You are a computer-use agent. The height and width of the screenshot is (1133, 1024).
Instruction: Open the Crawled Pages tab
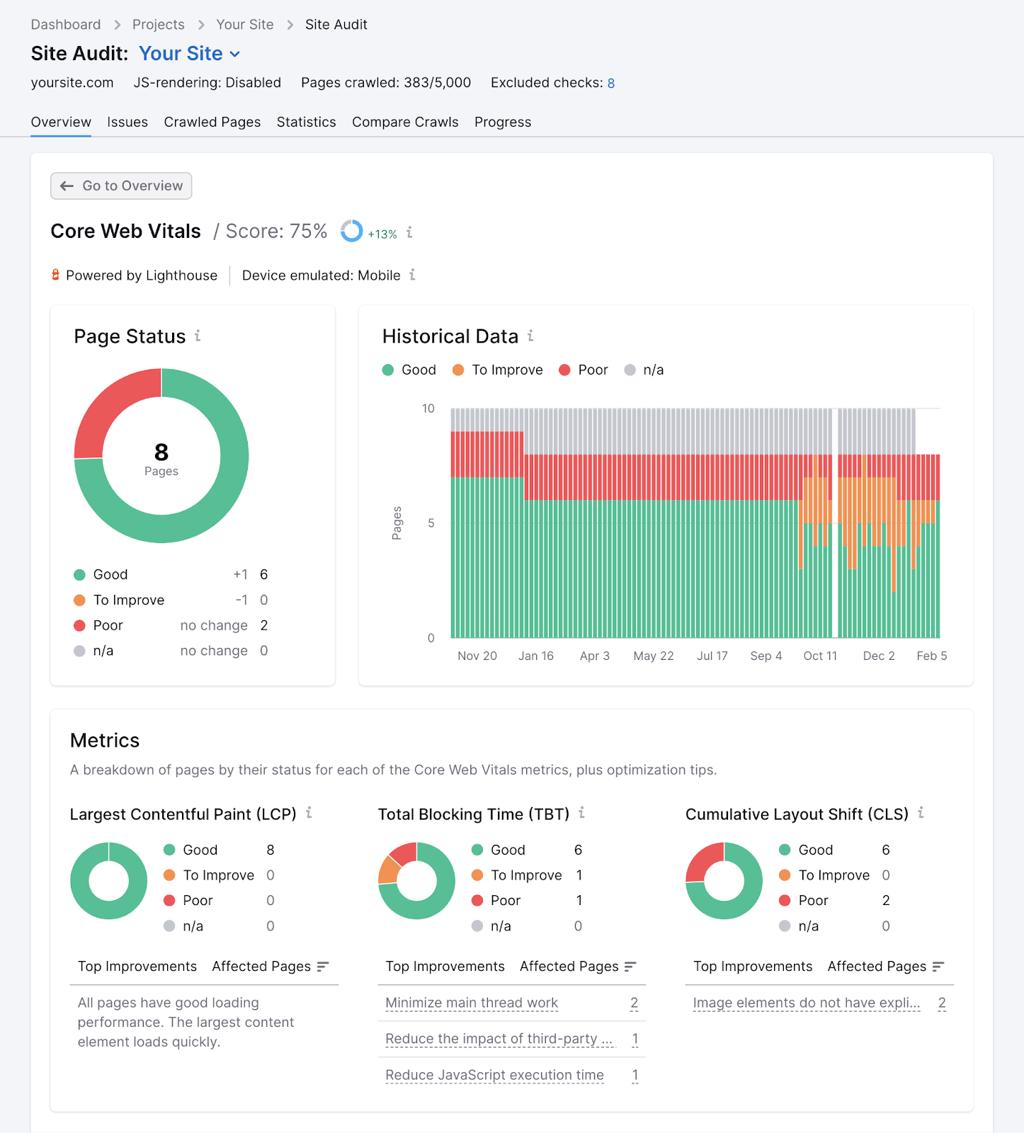(x=212, y=122)
